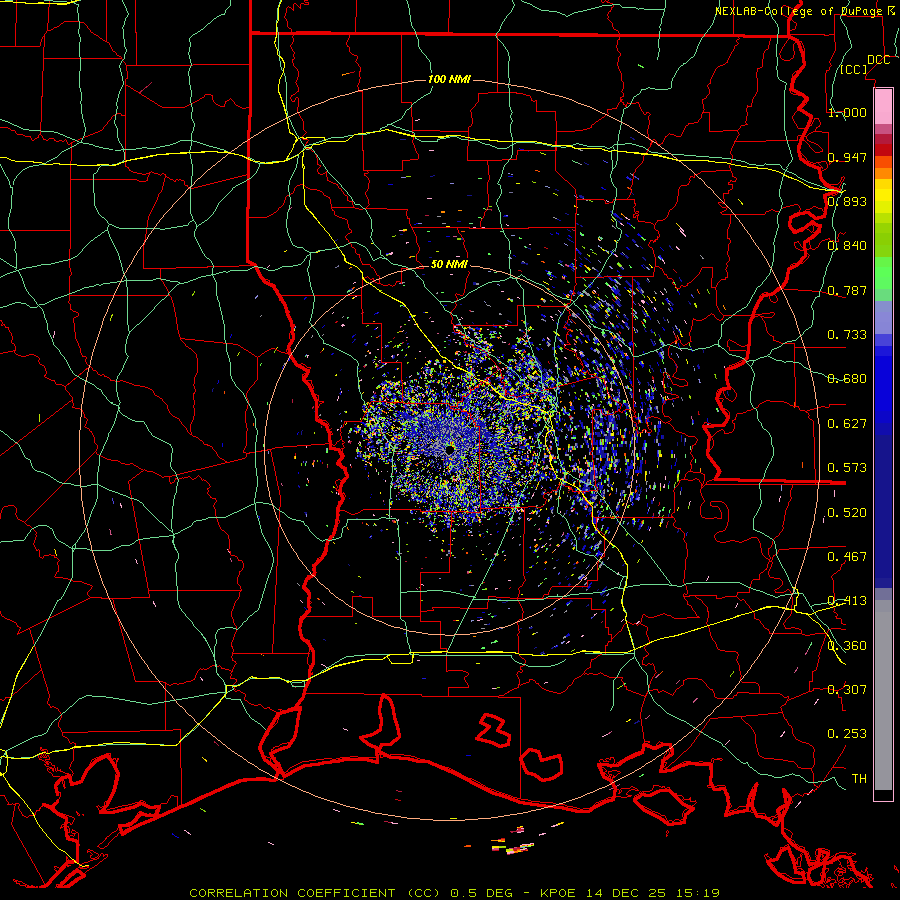Click the KPOE 14 DEC 25 15:19 timestamp
900x900 pixels.
(x=630, y=893)
